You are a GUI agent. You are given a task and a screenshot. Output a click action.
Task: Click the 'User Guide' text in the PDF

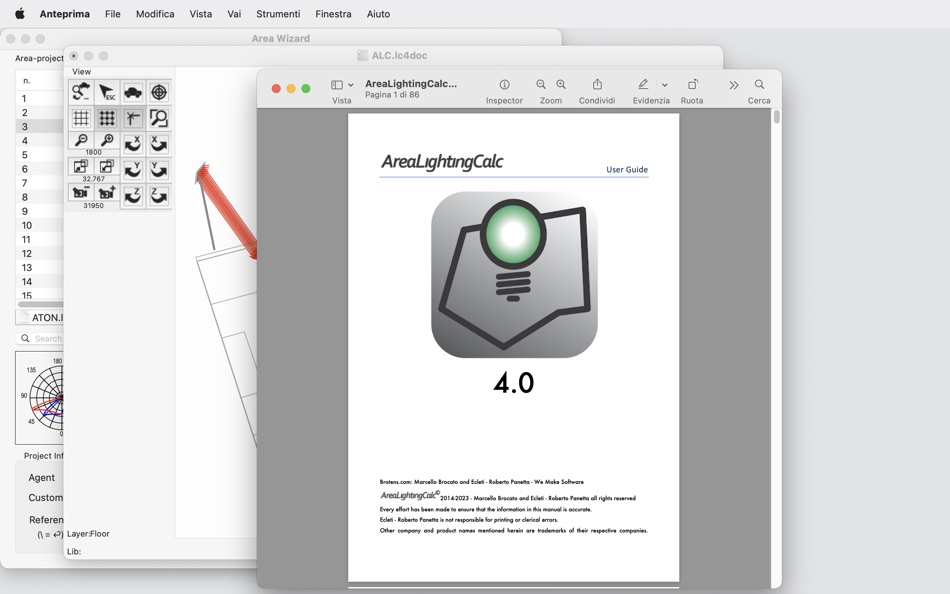pyautogui.click(x=627, y=170)
